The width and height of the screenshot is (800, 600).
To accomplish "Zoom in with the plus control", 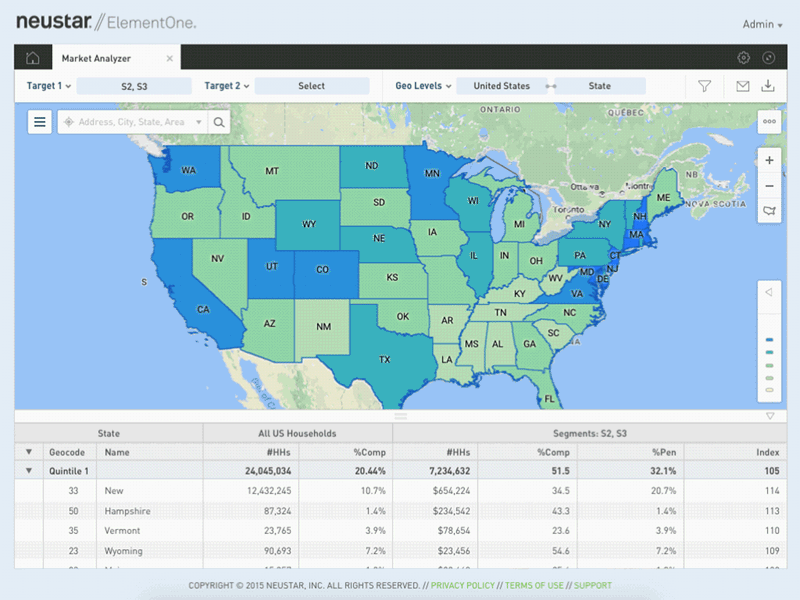I will coord(769,160).
